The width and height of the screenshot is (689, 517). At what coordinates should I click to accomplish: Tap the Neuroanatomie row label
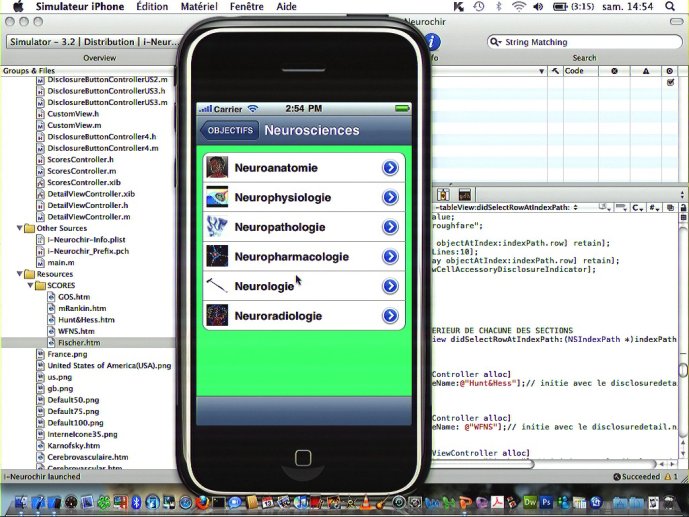click(x=276, y=167)
